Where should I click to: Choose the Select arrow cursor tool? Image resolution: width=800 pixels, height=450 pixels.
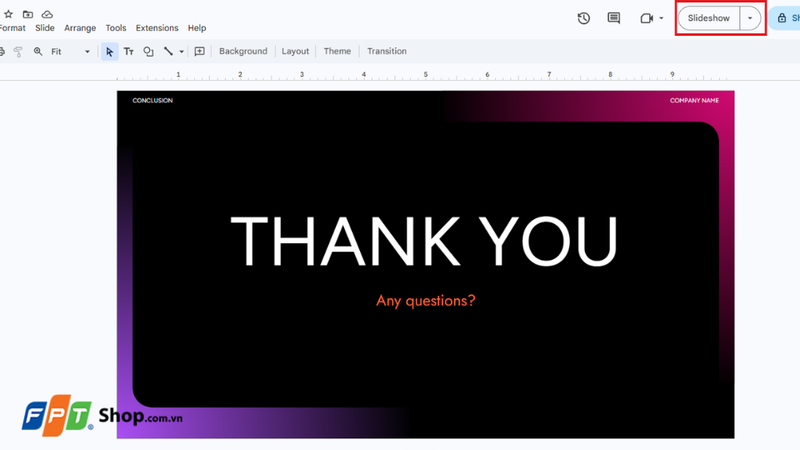(110, 52)
